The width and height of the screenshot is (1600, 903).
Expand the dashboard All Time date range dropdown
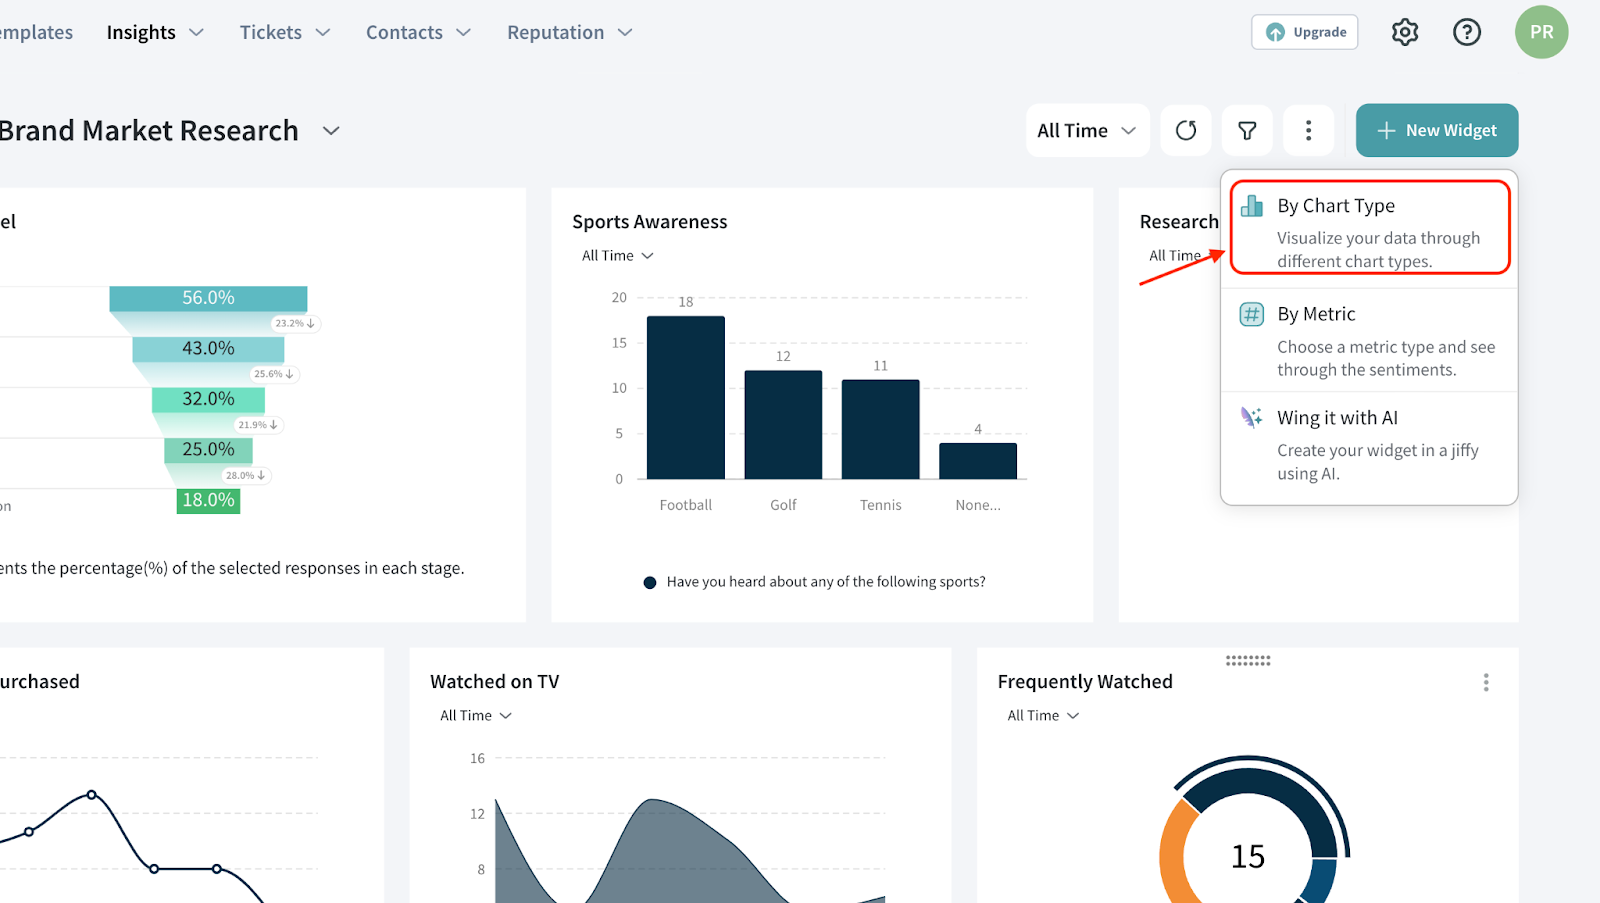[1087, 130]
